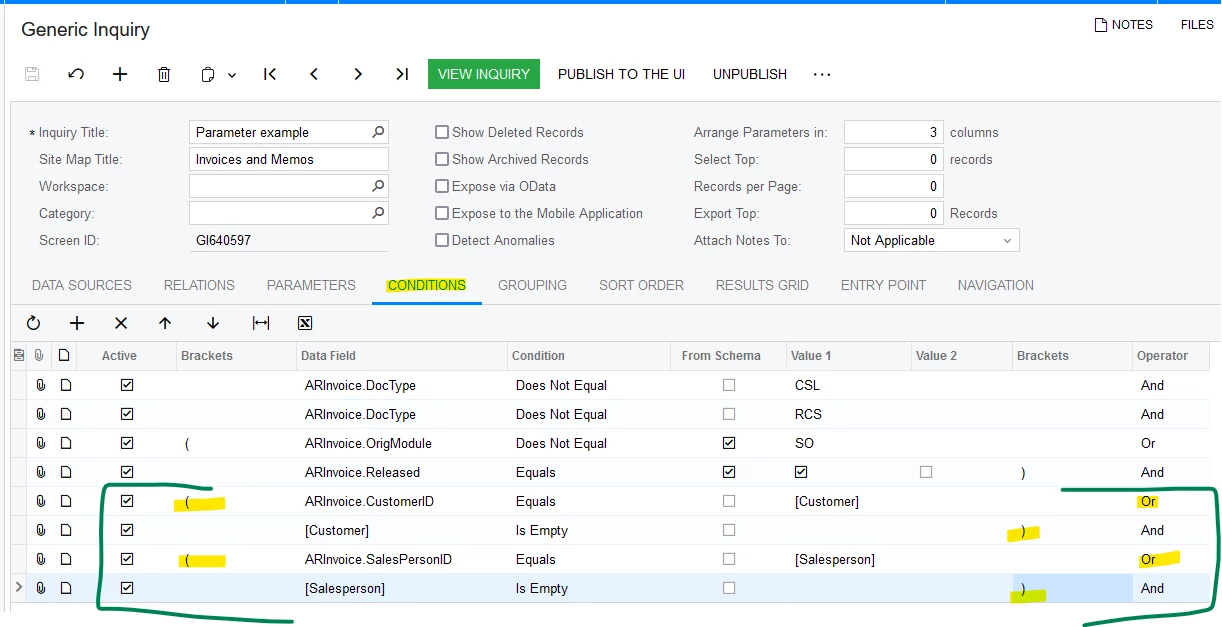Toggle Value 1 checkbox in ARInvoice.Released row
1222x627 pixels.
[x=801, y=472]
